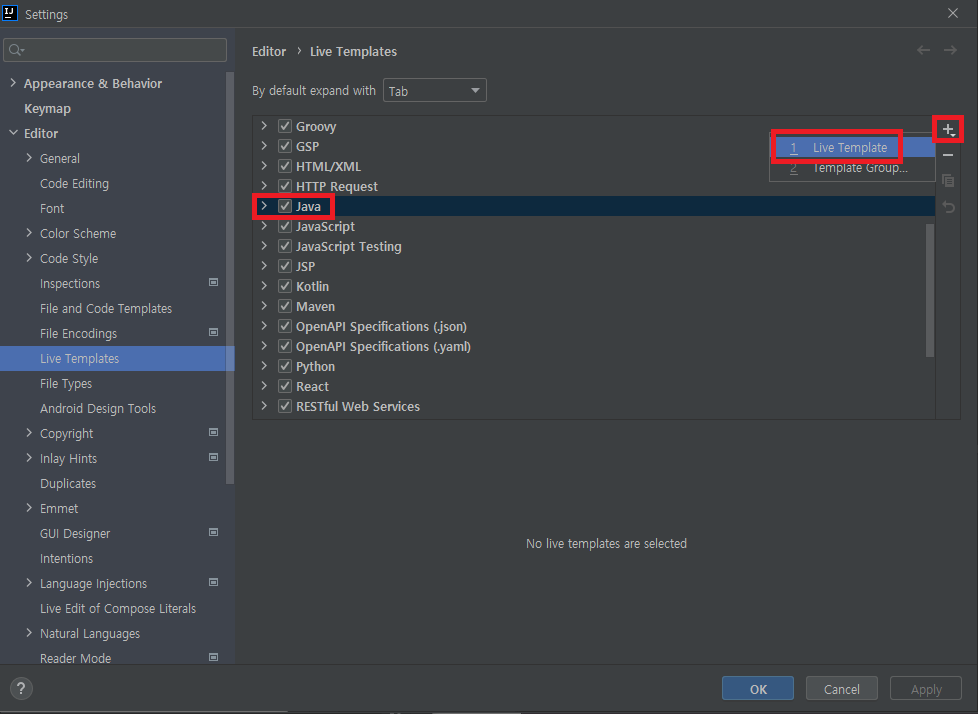The height and width of the screenshot is (714, 978).
Task: Expand the Natural Languages node
Action: (29, 632)
